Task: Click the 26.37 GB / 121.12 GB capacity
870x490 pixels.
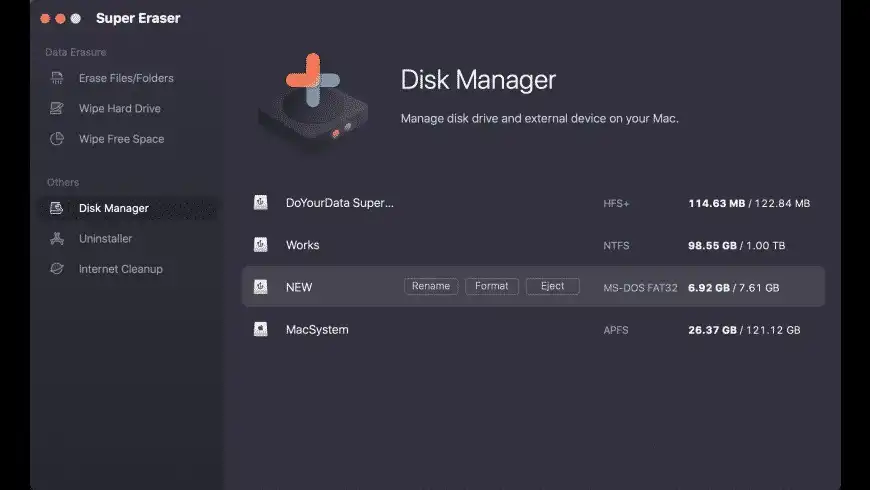Action: pos(744,330)
